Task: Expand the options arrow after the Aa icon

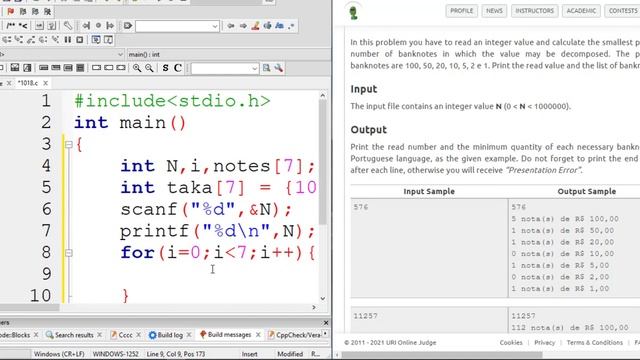Action: (x=291, y=26)
